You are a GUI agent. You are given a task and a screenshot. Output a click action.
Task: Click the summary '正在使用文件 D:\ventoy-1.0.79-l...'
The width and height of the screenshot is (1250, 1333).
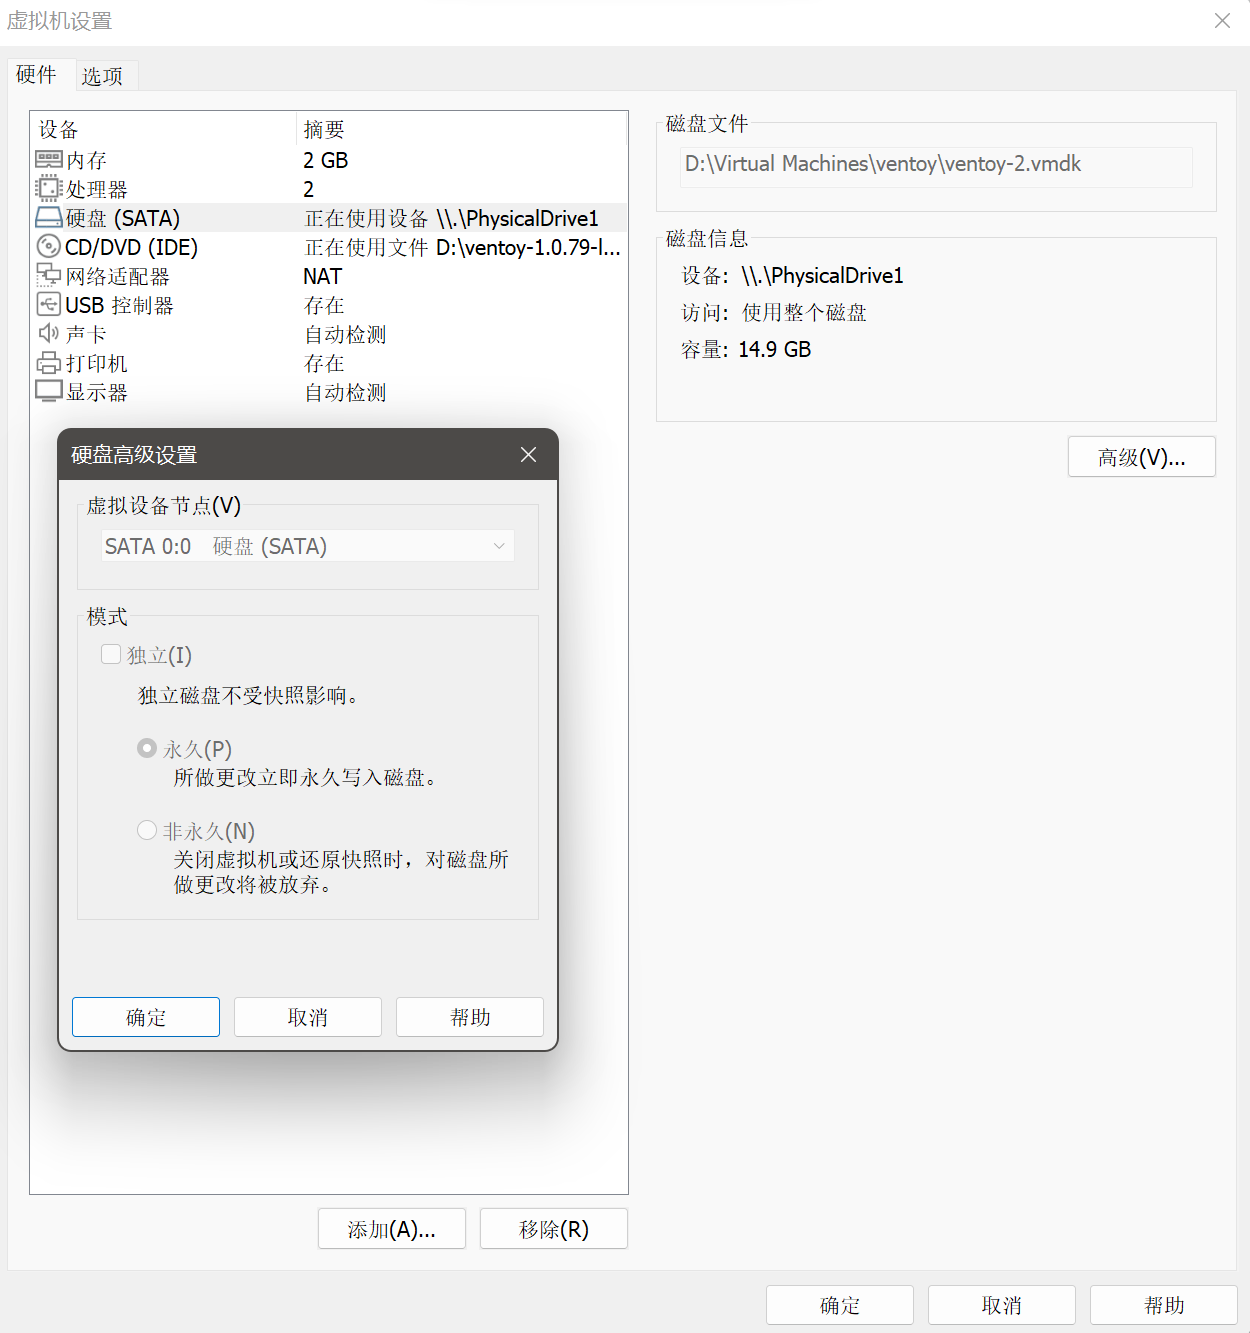click(x=462, y=247)
